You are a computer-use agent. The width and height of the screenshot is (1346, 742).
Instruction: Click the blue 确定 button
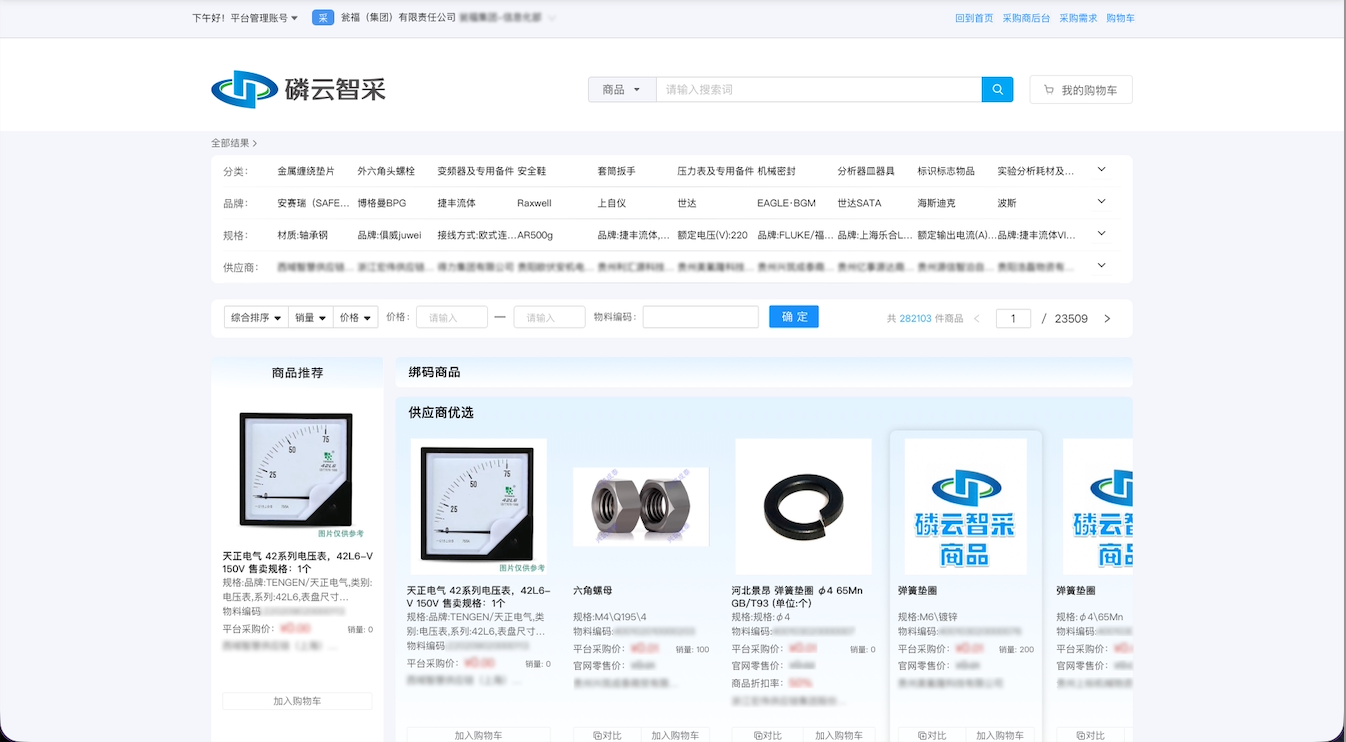point(794,317)
